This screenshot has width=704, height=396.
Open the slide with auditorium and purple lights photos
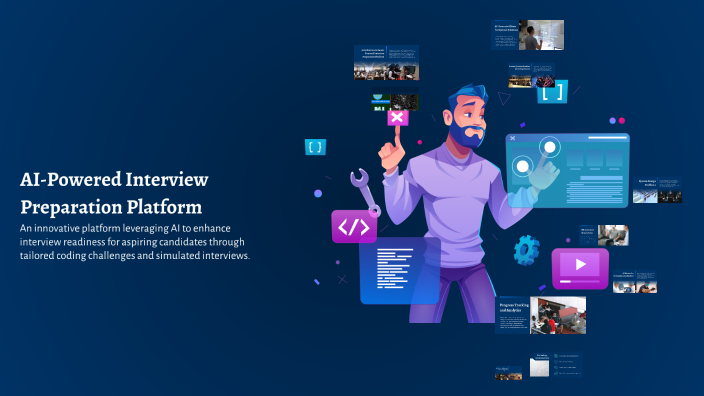(x=531, y=75)
